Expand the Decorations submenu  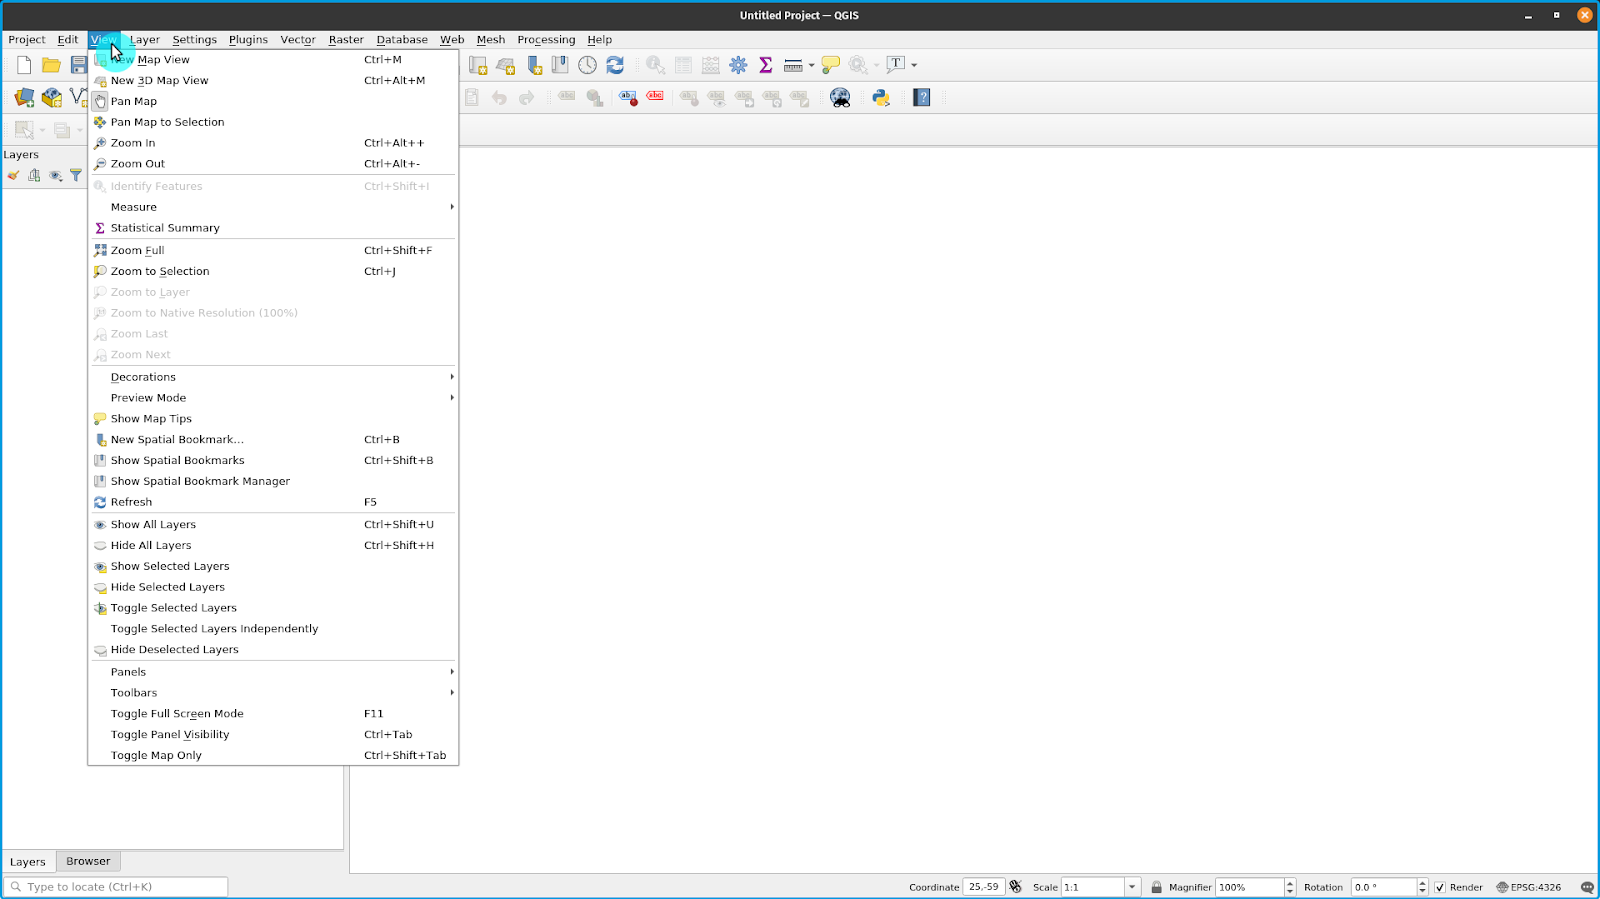point(273,377)
